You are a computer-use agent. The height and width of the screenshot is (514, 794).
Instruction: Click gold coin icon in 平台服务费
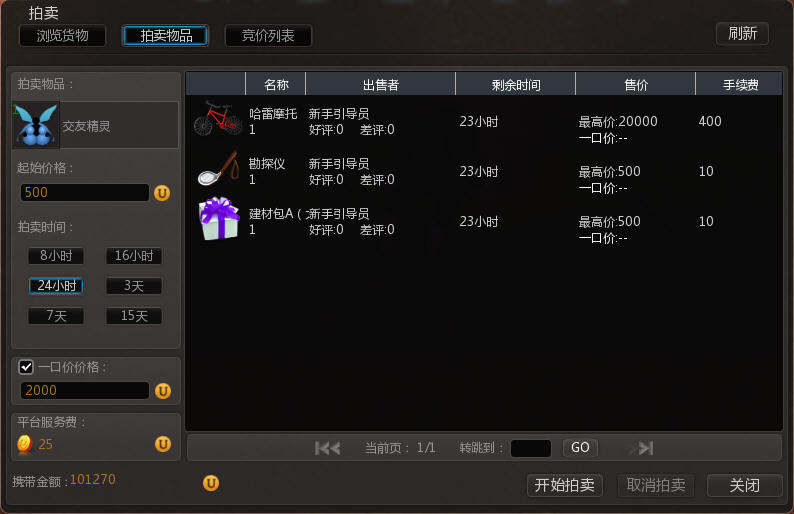pos(24,444)
